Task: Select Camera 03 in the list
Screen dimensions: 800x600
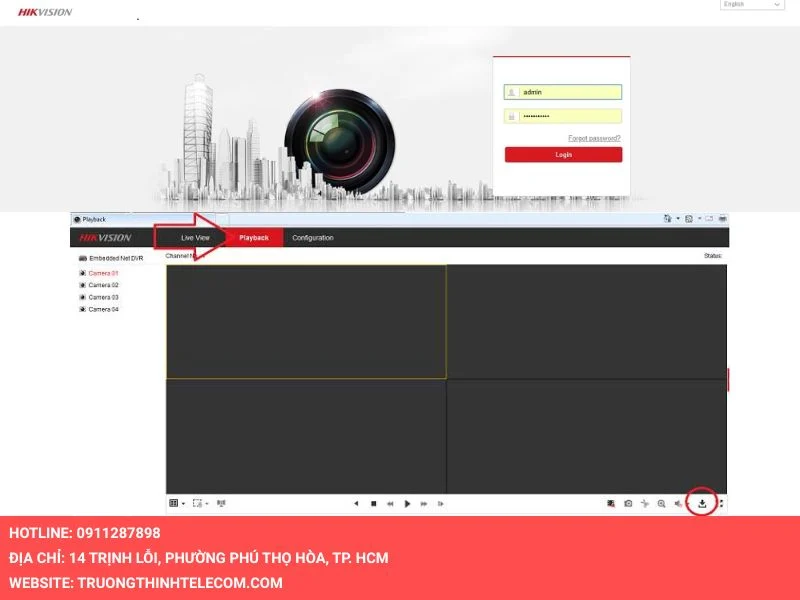Action: (104, 297)
